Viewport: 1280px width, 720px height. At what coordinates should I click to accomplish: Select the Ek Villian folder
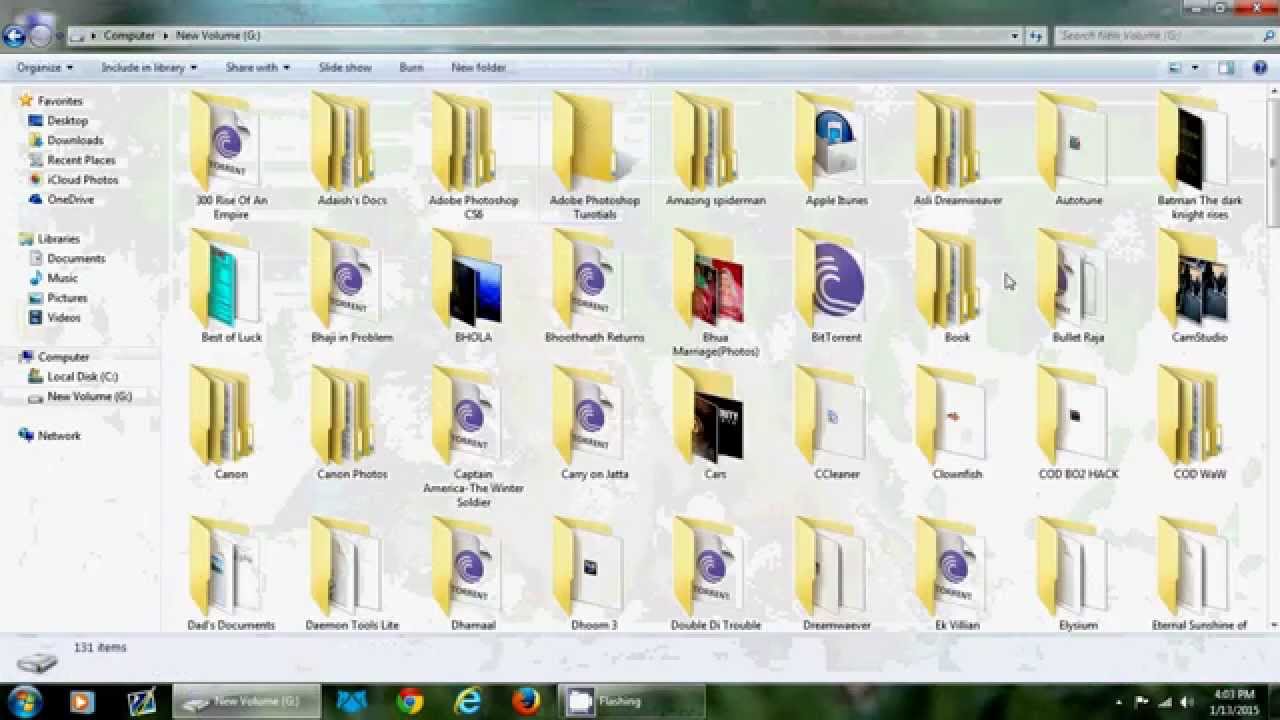957,574
